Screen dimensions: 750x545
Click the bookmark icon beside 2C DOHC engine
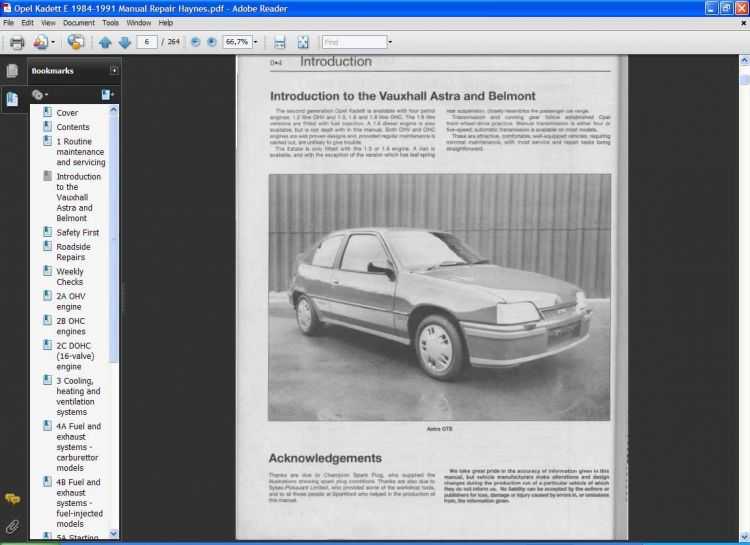point(47,345)
